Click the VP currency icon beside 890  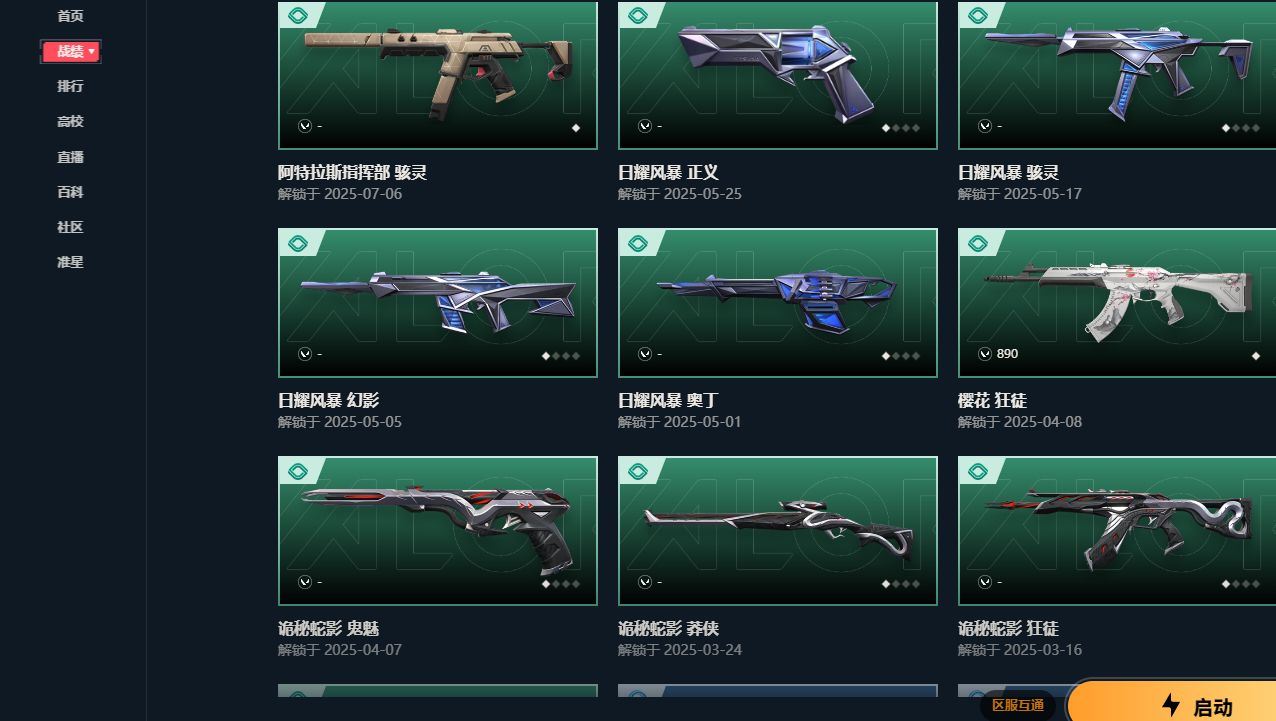pyautogui.click(x=985, y=354)
